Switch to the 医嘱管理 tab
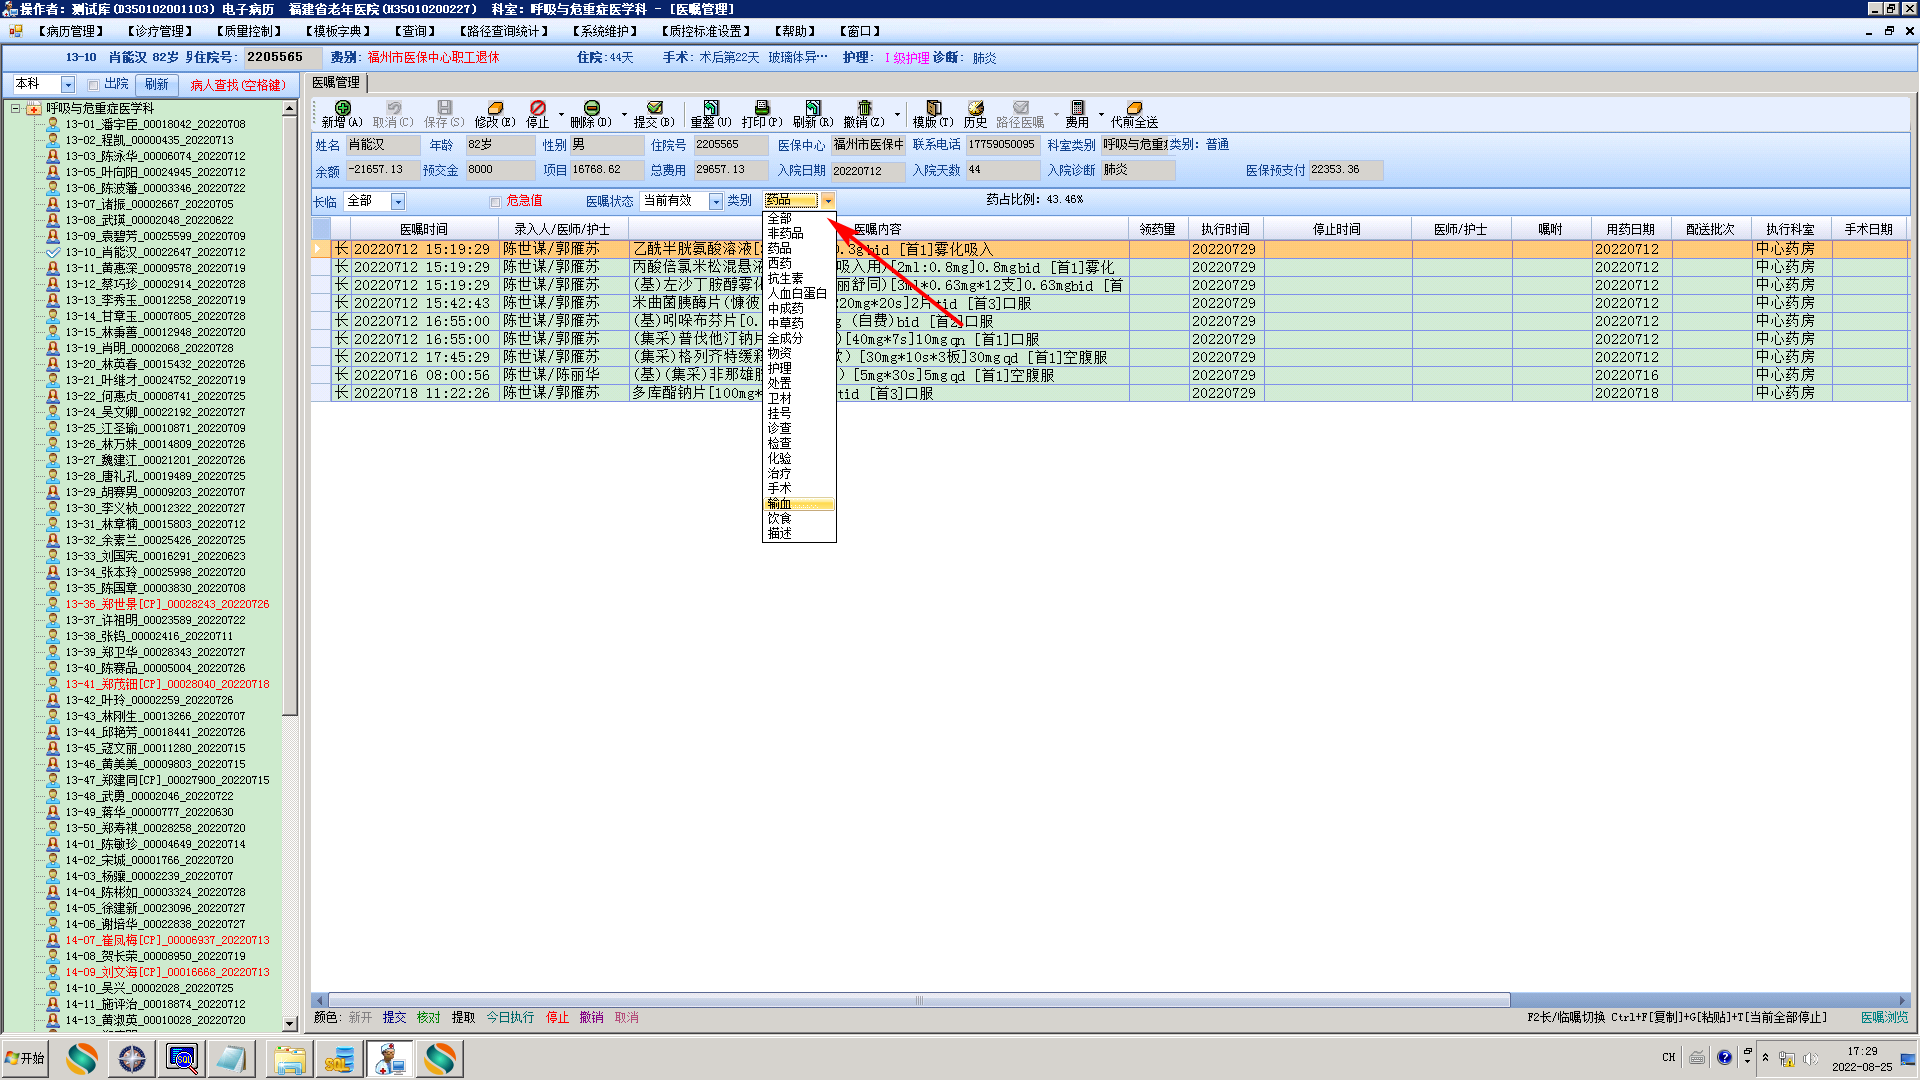Screen dimensions: 1920x1080 pos(336,83)
